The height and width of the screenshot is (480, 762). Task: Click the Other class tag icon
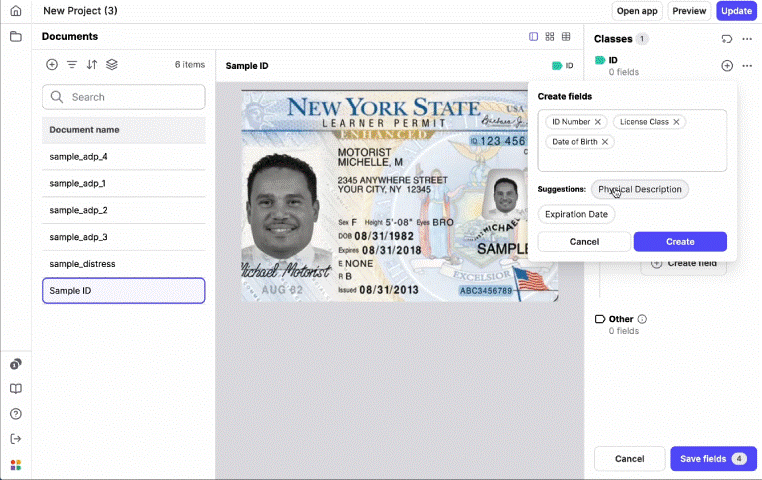point(600,319)
